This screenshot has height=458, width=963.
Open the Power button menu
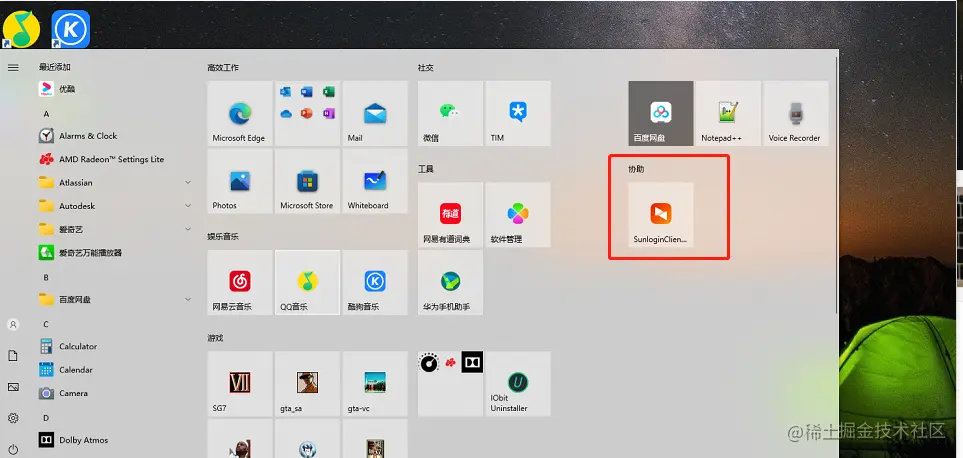[13, 449]
